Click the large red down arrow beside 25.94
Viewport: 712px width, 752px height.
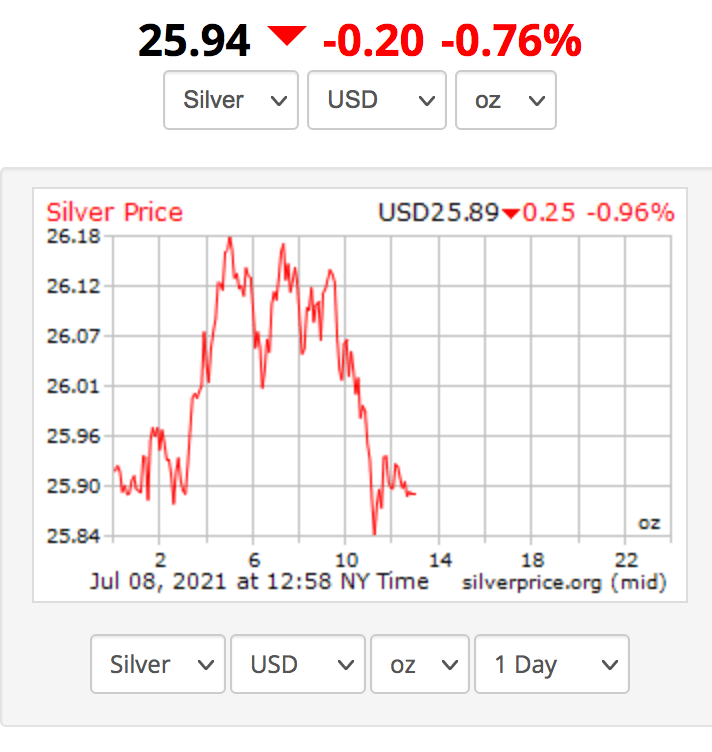[286, 37]
